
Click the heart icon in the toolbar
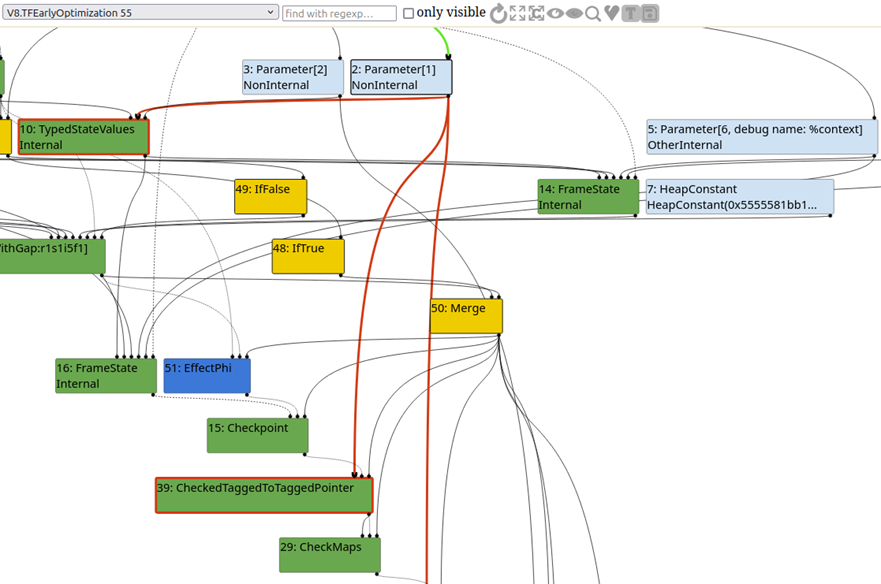pyautogui.click(x=611, y=13)
